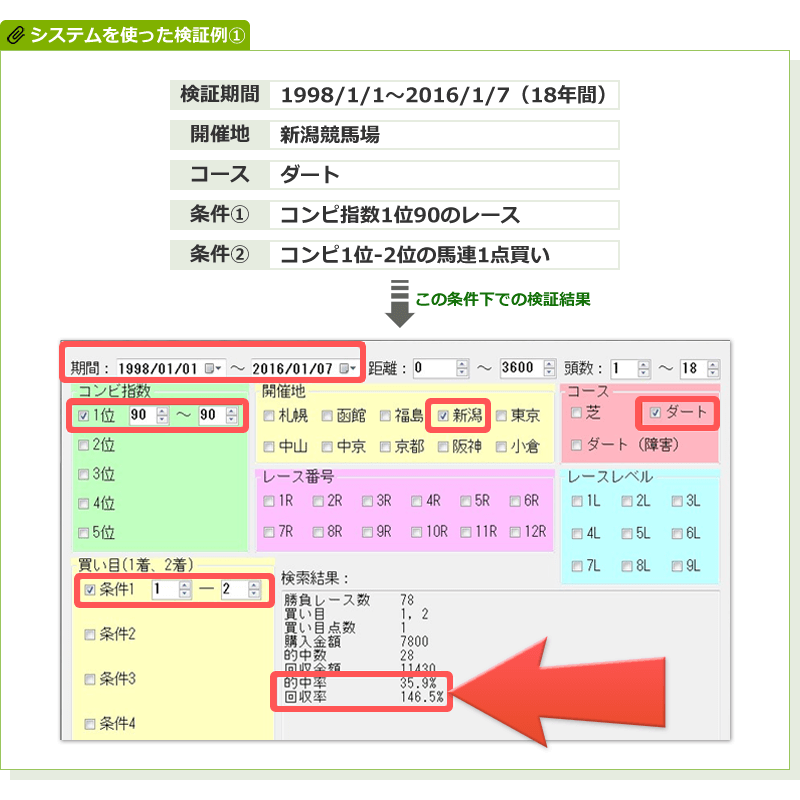The image size is (800, 800).
Task: Select the 11R race number checkbox
Action: coord(466,531)
